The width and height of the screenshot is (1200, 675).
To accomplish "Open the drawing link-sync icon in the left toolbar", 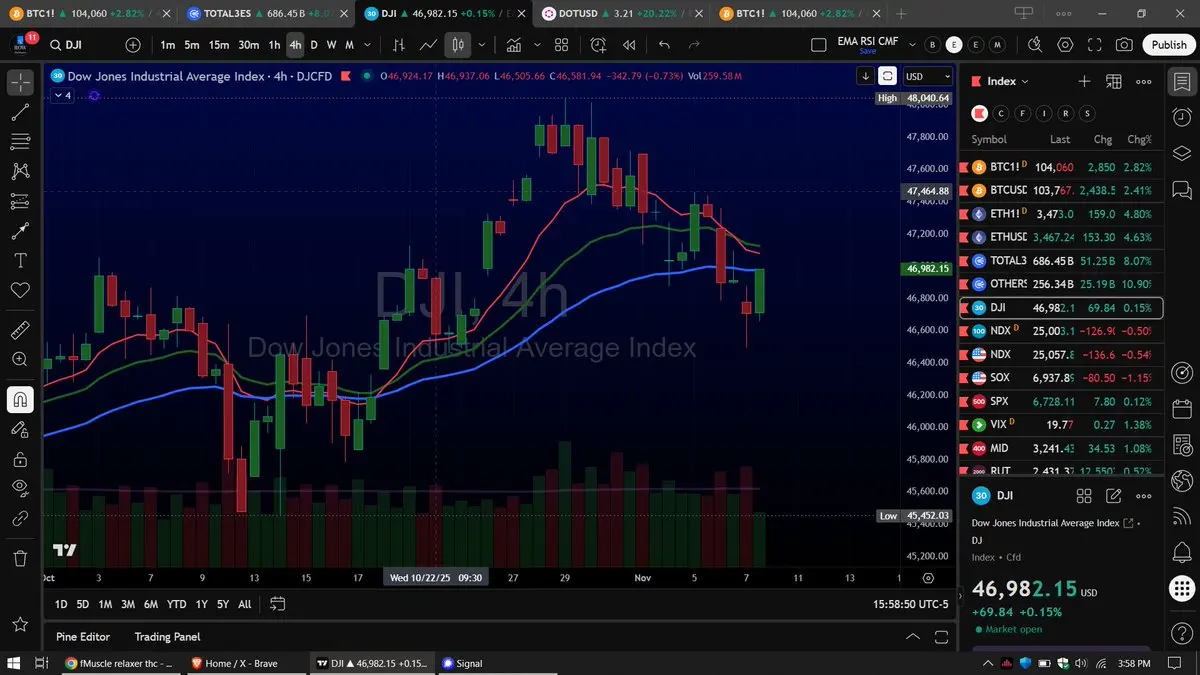I will click(20, 518).
